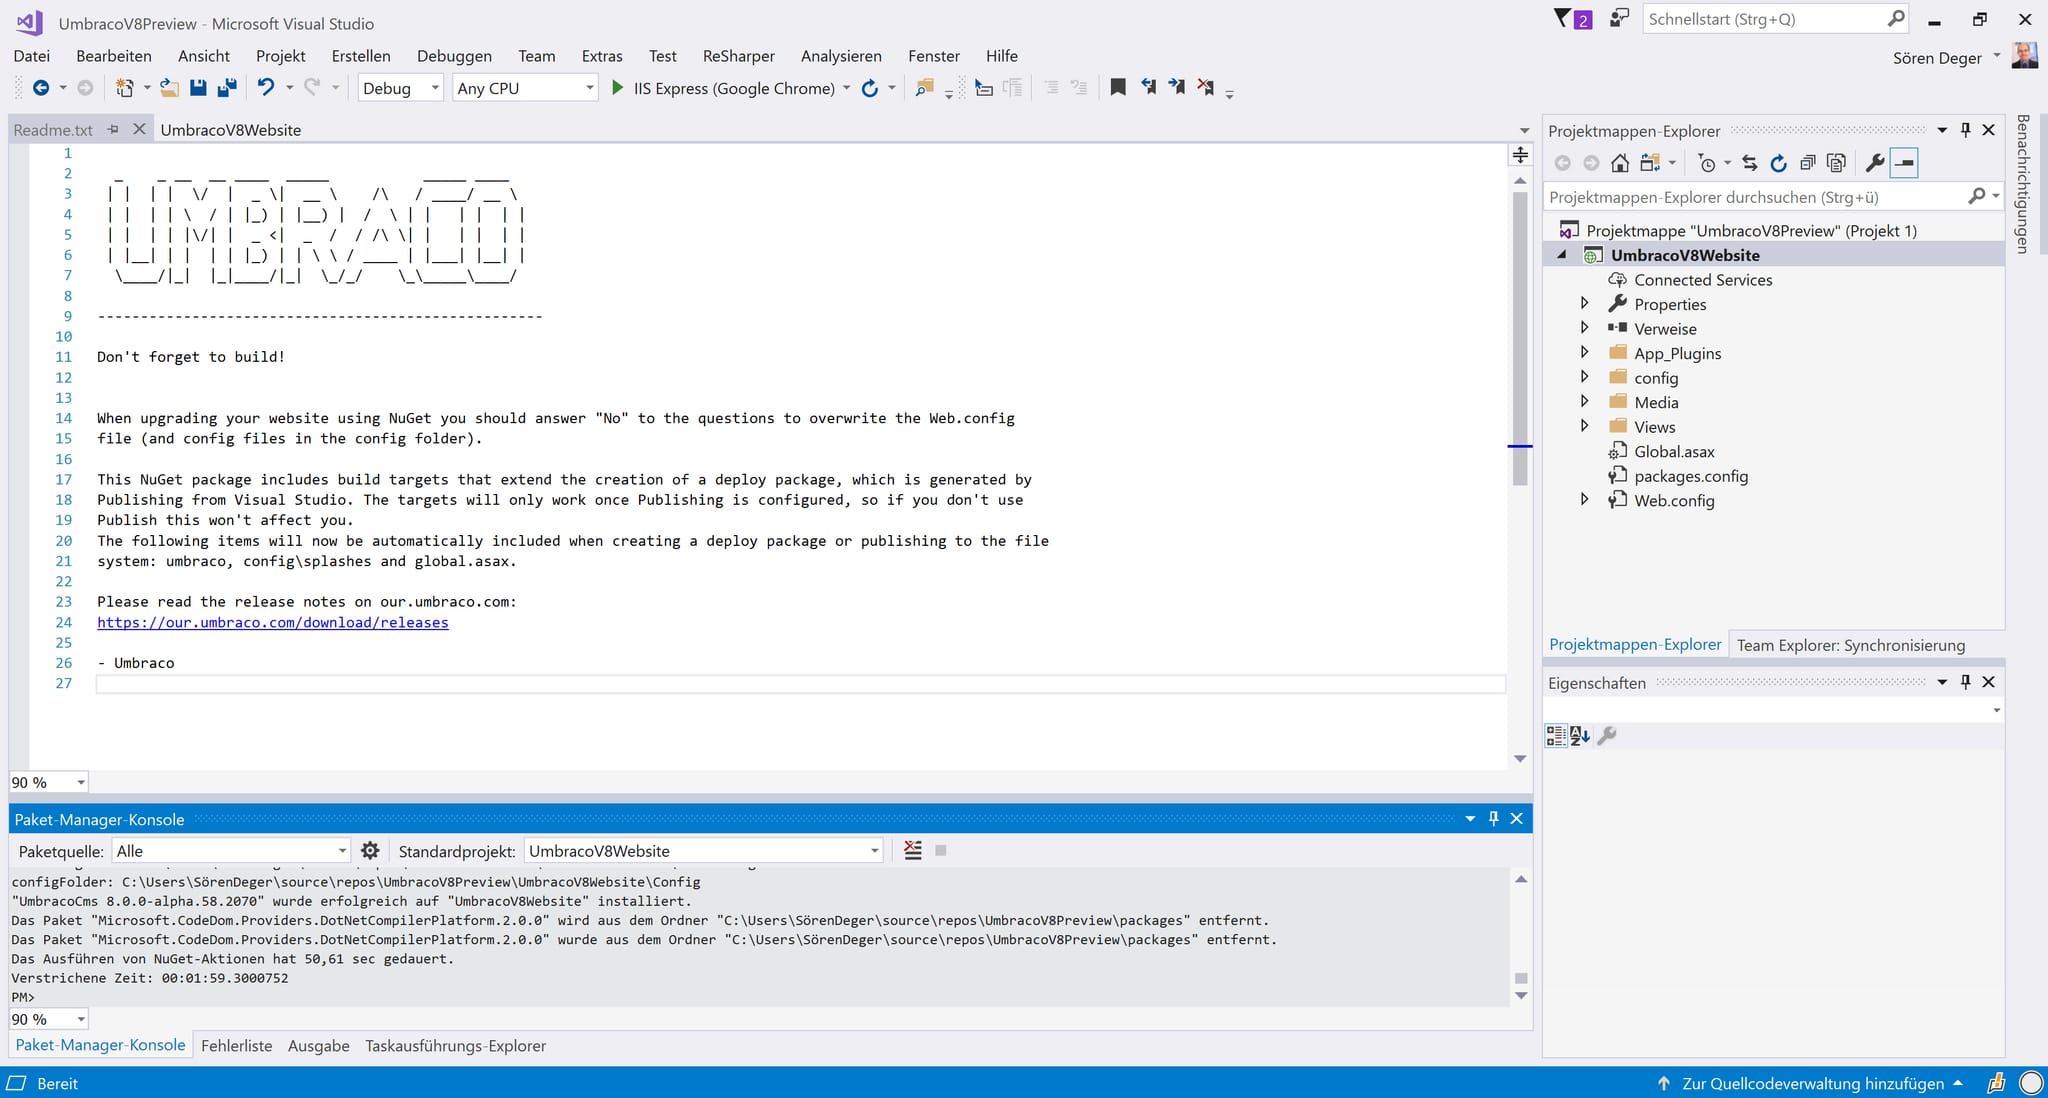Undo the last action
This screenshot has width=2048, height=1098.
tap(265, 88)
